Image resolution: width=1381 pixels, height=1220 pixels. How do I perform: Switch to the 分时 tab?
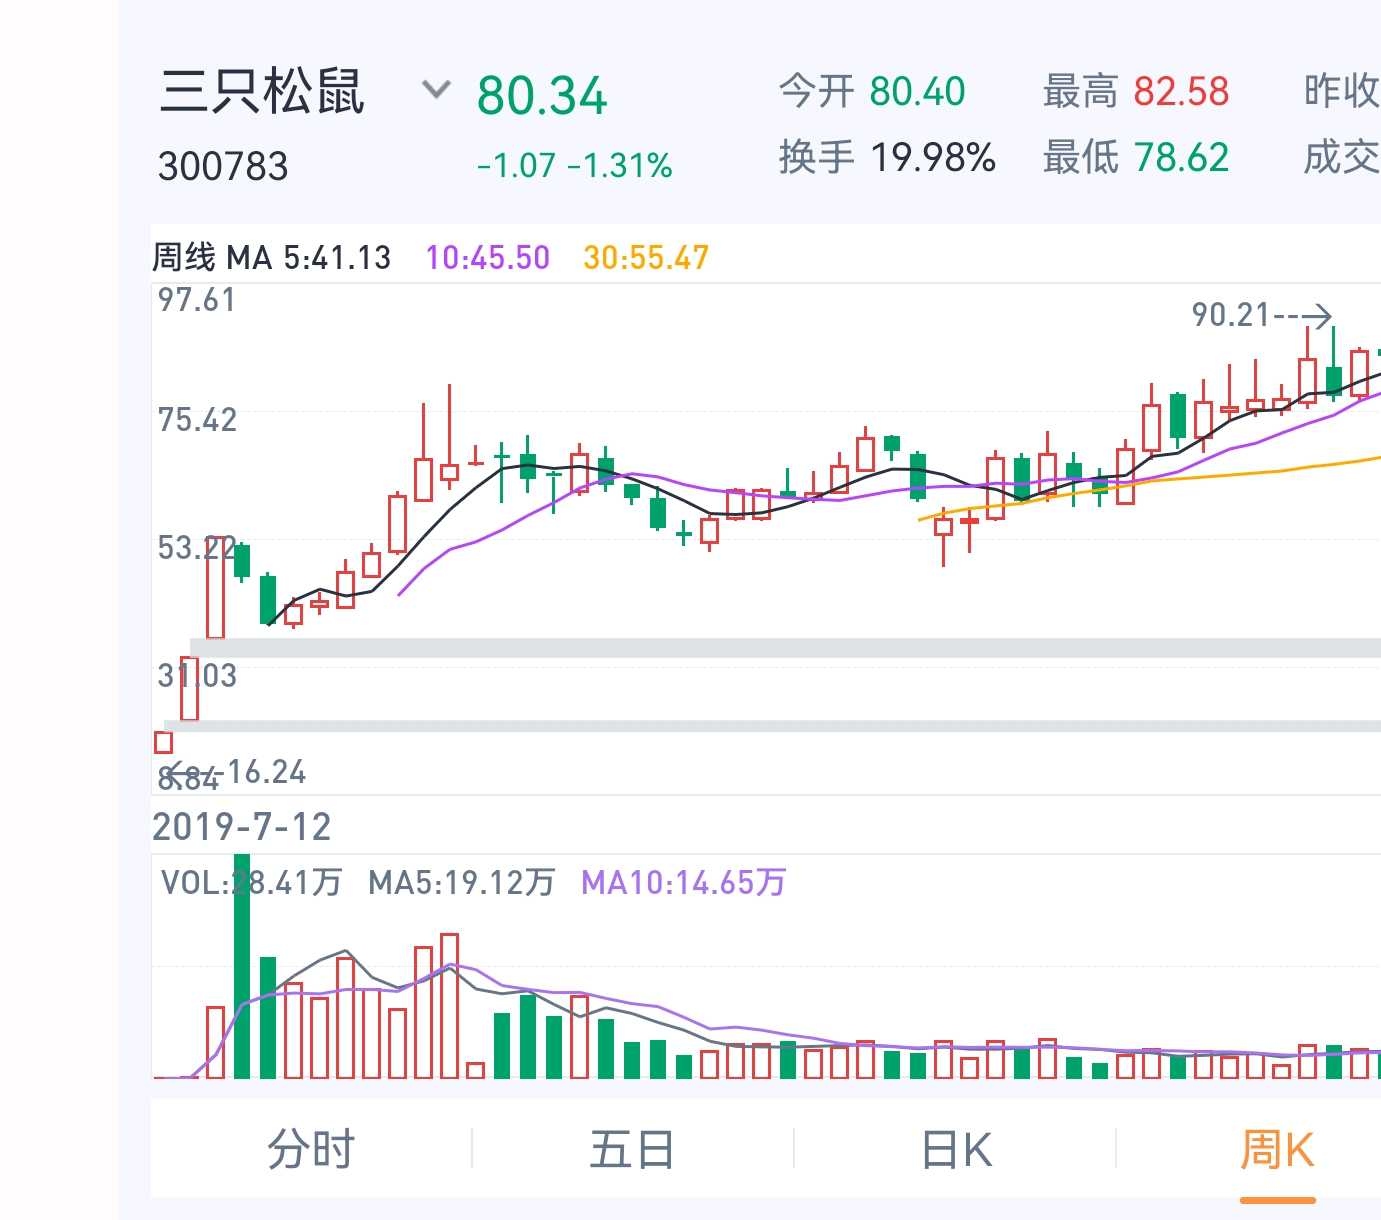click(311, 1149)
